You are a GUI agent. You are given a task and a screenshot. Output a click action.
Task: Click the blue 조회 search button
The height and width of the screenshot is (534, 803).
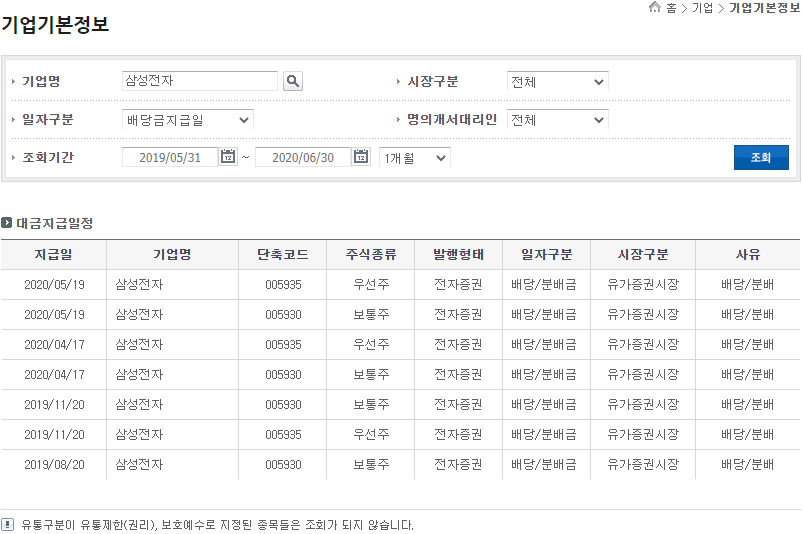tap(761, 157)
